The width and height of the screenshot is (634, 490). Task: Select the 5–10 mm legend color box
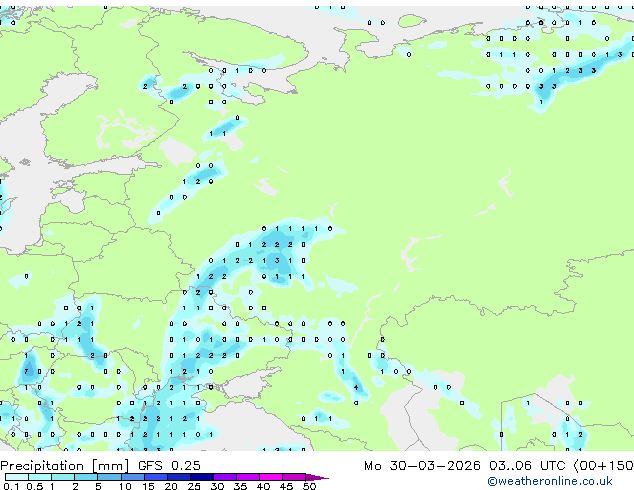[x=109, y=477]
